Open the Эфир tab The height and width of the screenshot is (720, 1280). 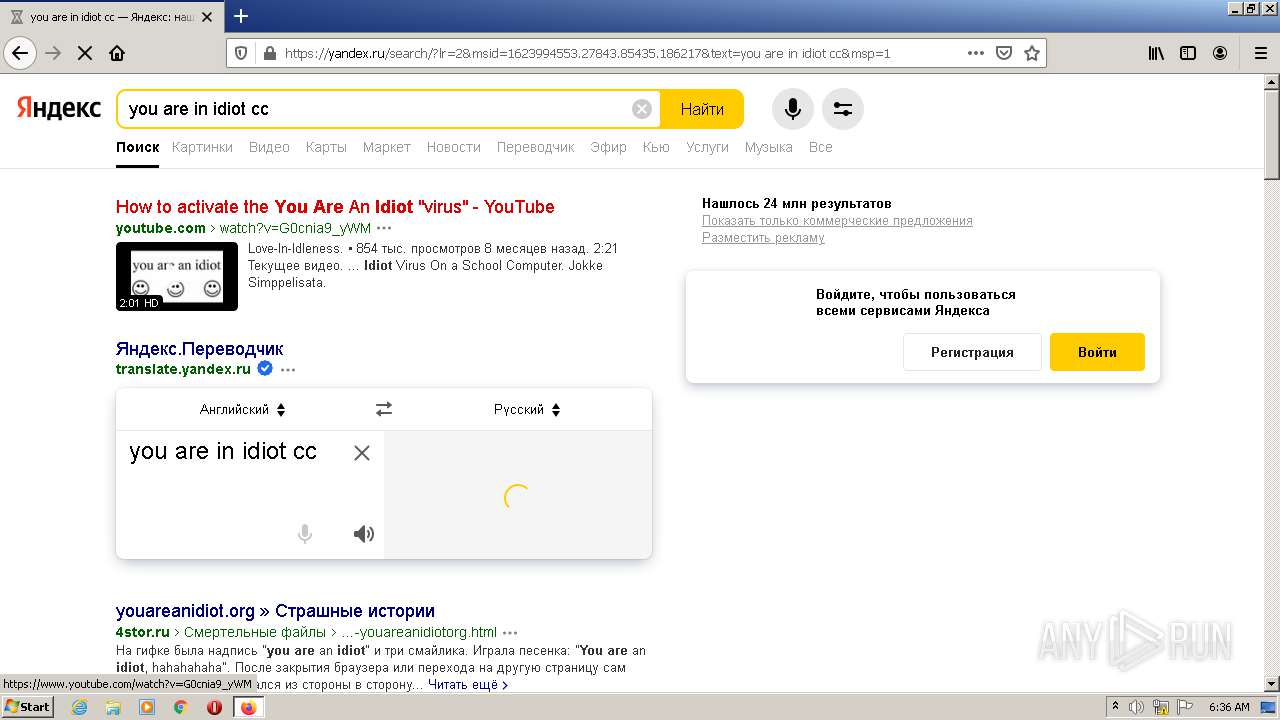pyautogui.click(x=608, y=147)
